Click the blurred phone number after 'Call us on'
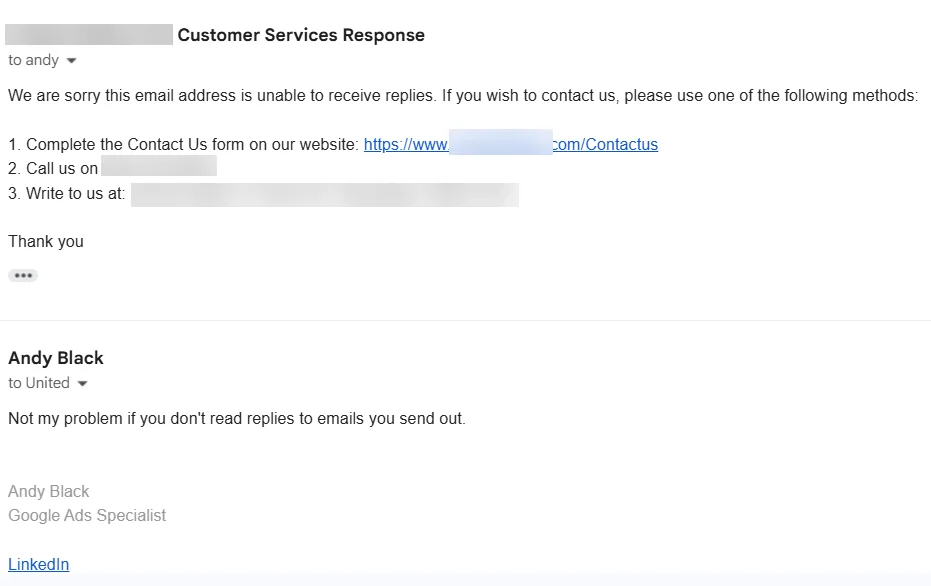931x586 pixels. (159, 166)
